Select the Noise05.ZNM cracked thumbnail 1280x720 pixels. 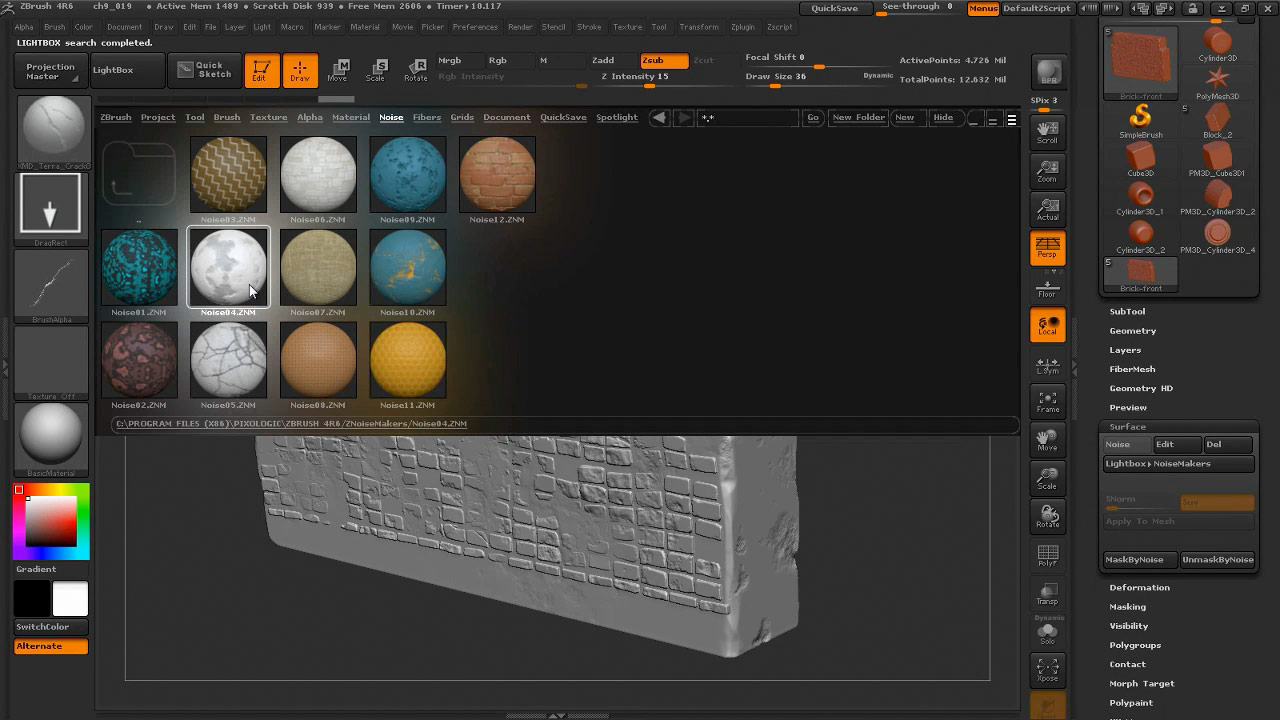(x=228, y=360)
